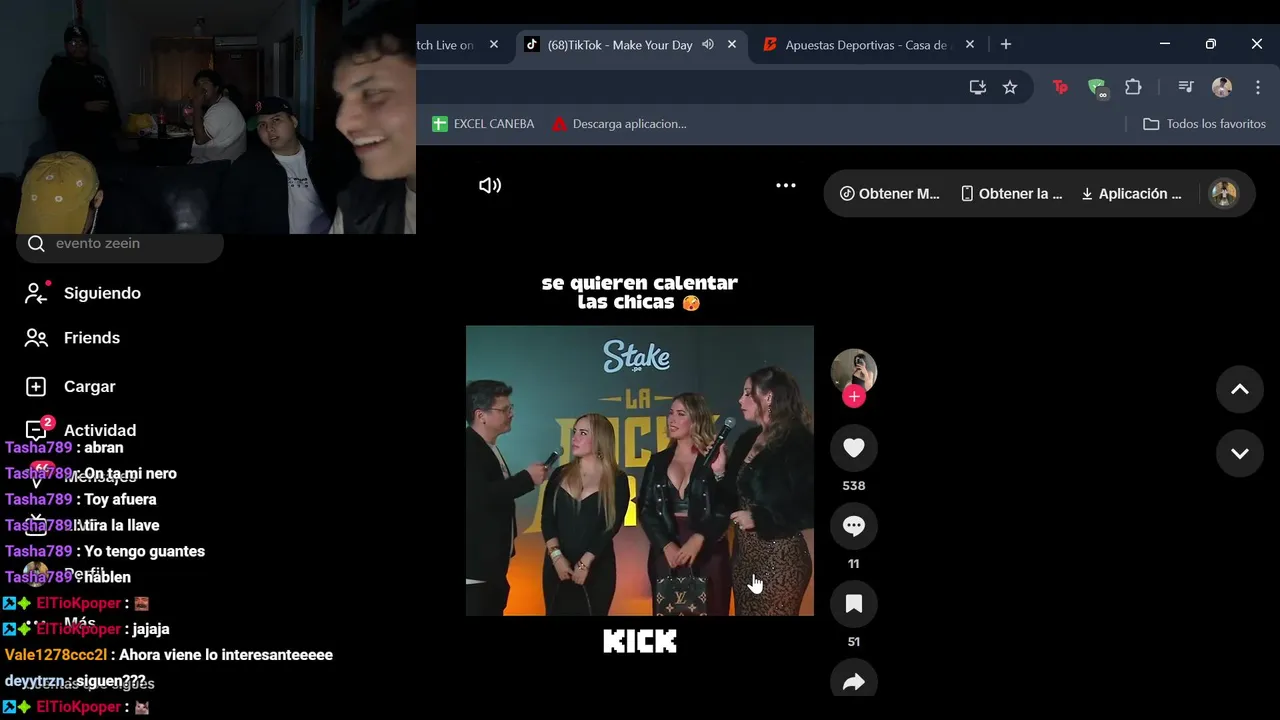1280x720 pixels.
Task: Open the Chrome extensions puzzle icon
Action: pyautogui.click(x=1133, y=87)
